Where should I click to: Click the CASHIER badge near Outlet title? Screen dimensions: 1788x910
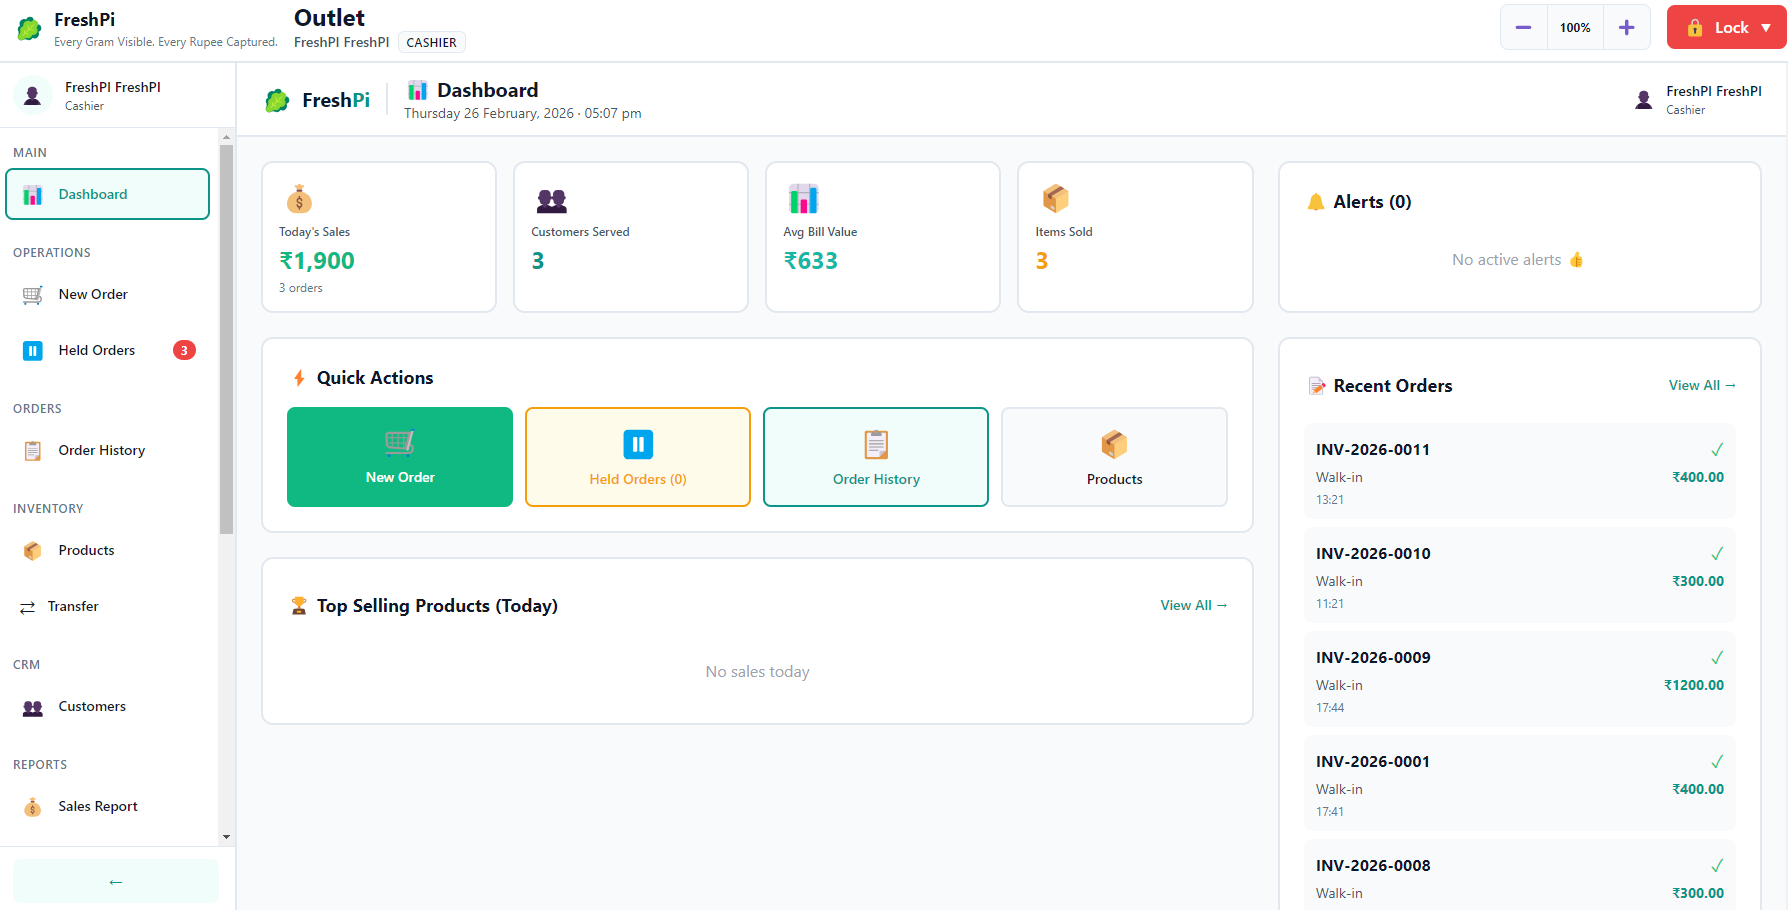[431, 42]
